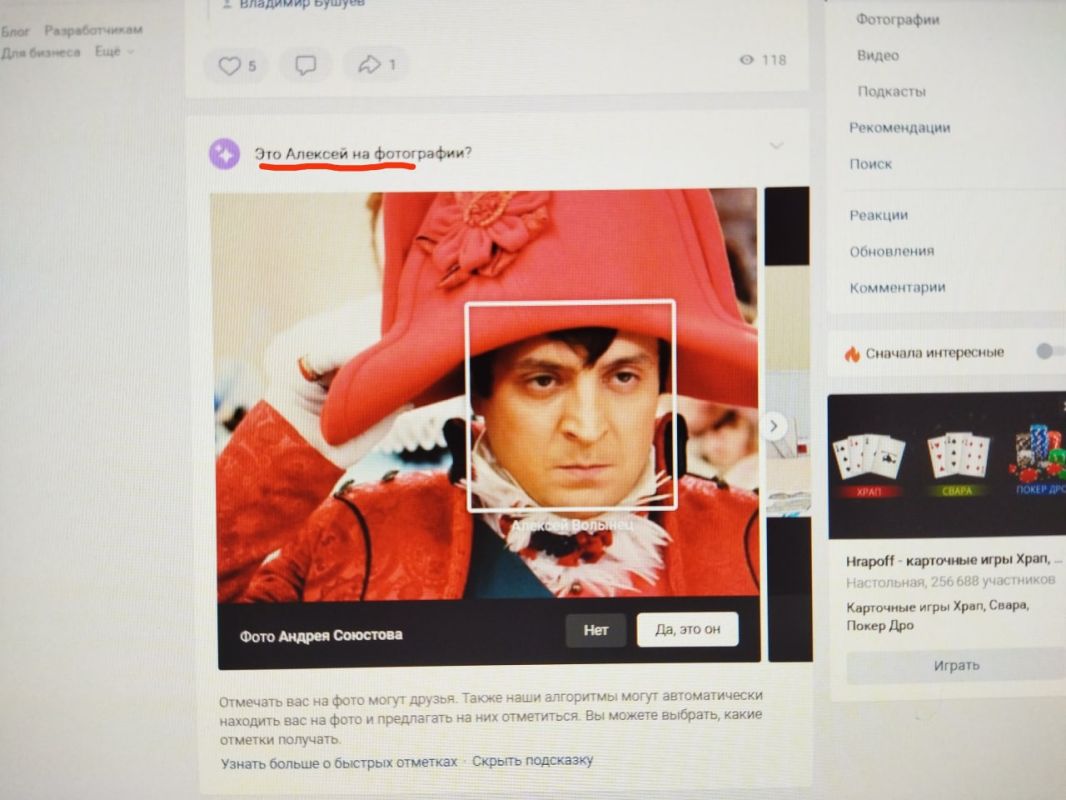Click the Играть button in the ad
This screenshot has height=800, width=1066.
coord(957,666)
